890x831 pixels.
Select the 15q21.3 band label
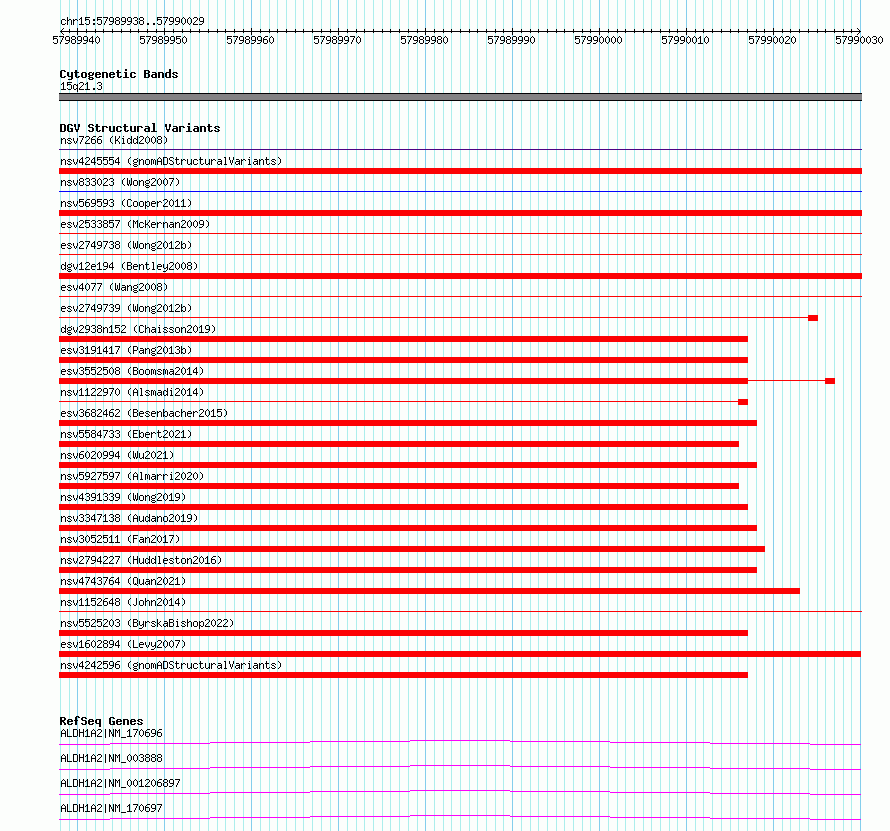click(81, 86)
